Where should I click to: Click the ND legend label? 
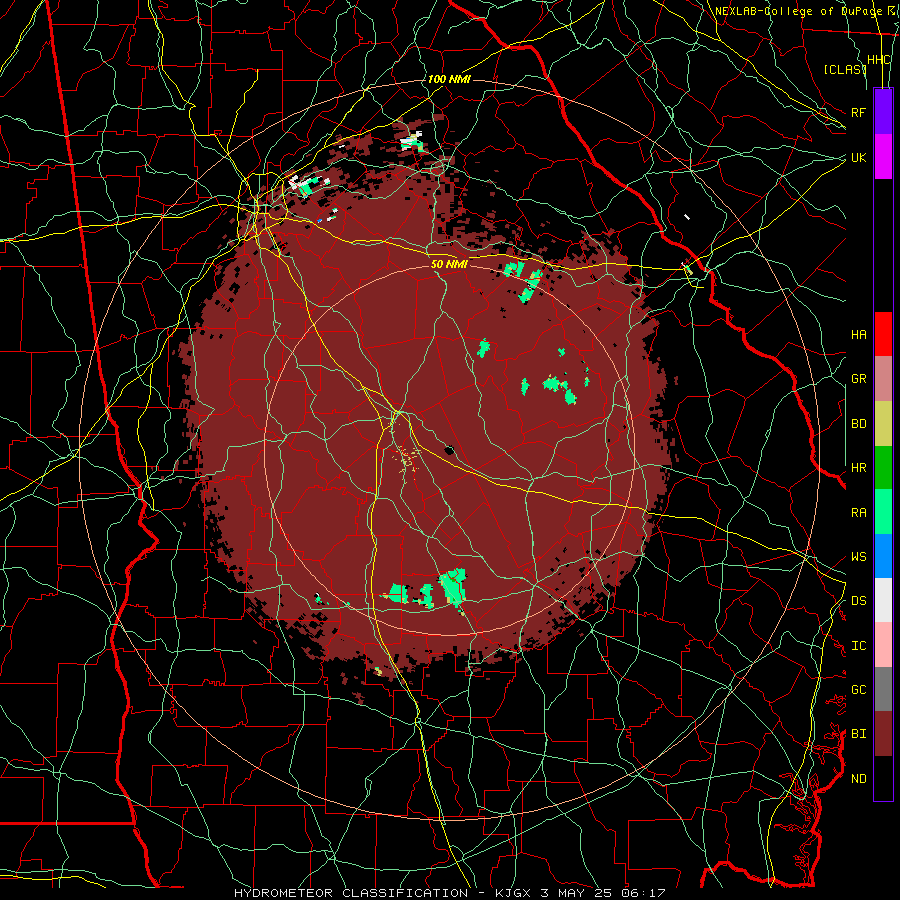(858, 779)
